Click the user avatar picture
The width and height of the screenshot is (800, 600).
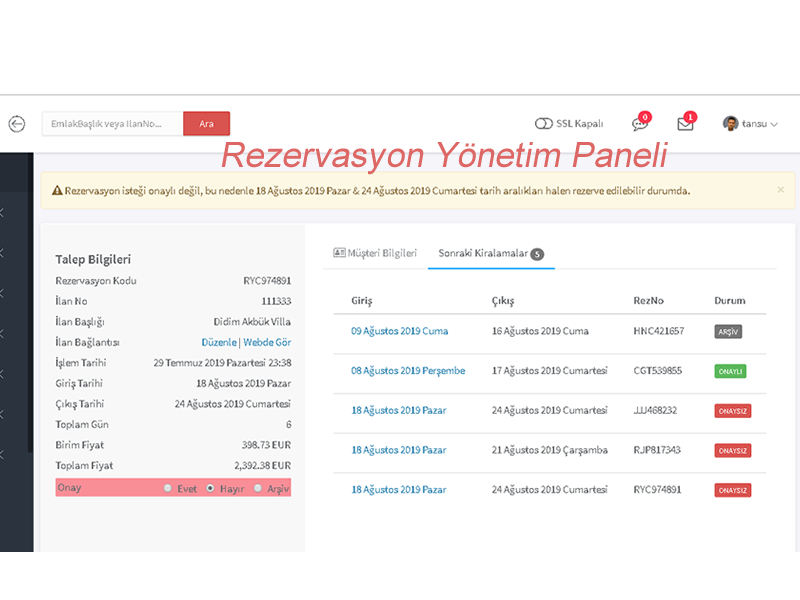point(731,123)
